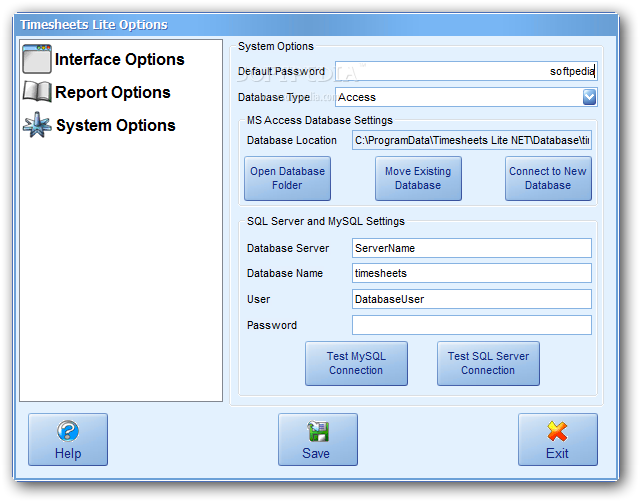
Task: Click the Timesheets Lite Options title bar
Action: (x=316, y=25)
